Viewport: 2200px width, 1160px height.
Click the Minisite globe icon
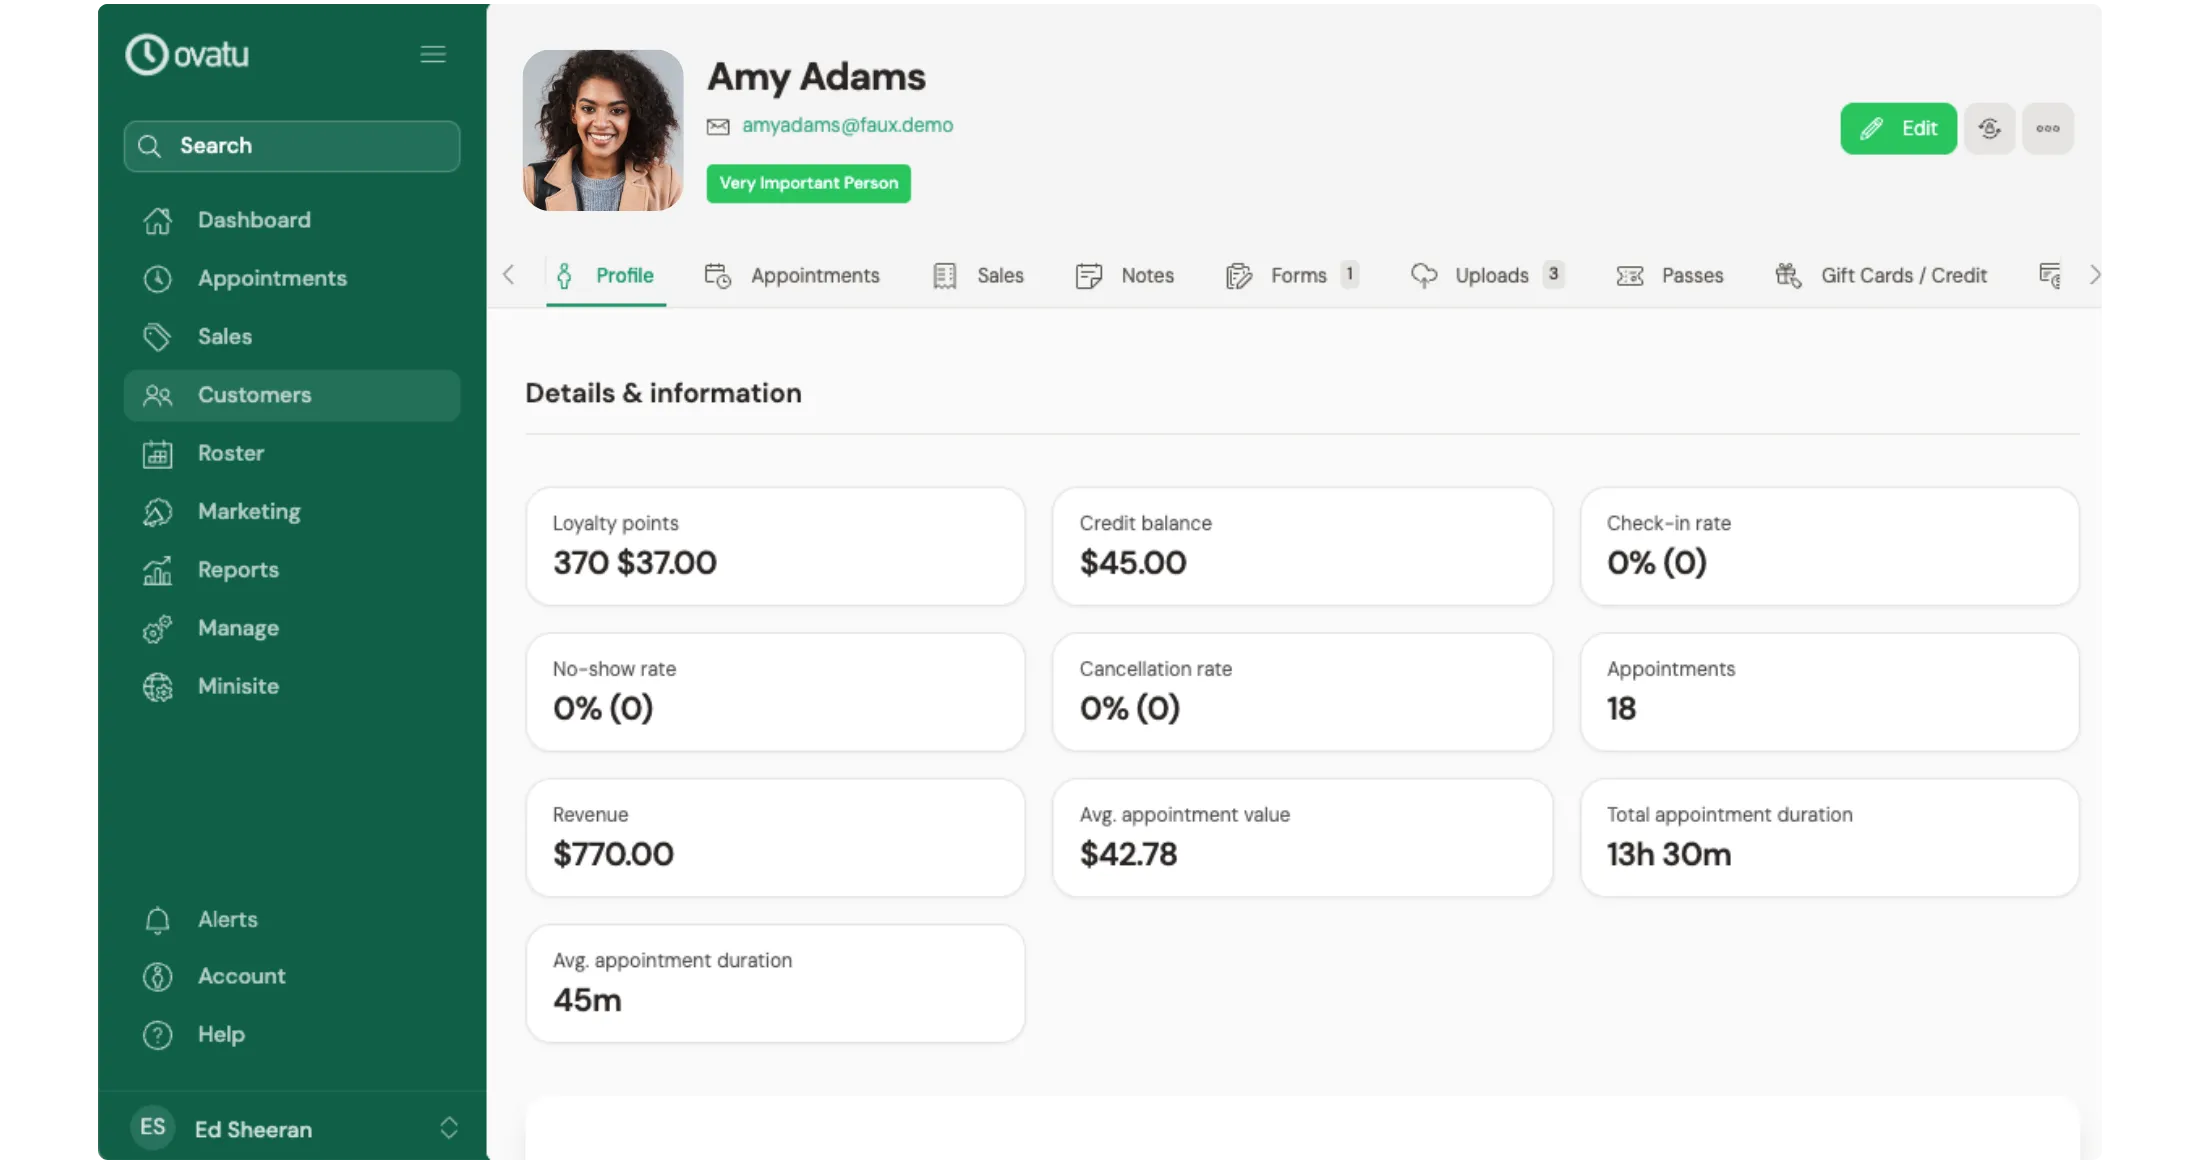(x=157, y=687)
